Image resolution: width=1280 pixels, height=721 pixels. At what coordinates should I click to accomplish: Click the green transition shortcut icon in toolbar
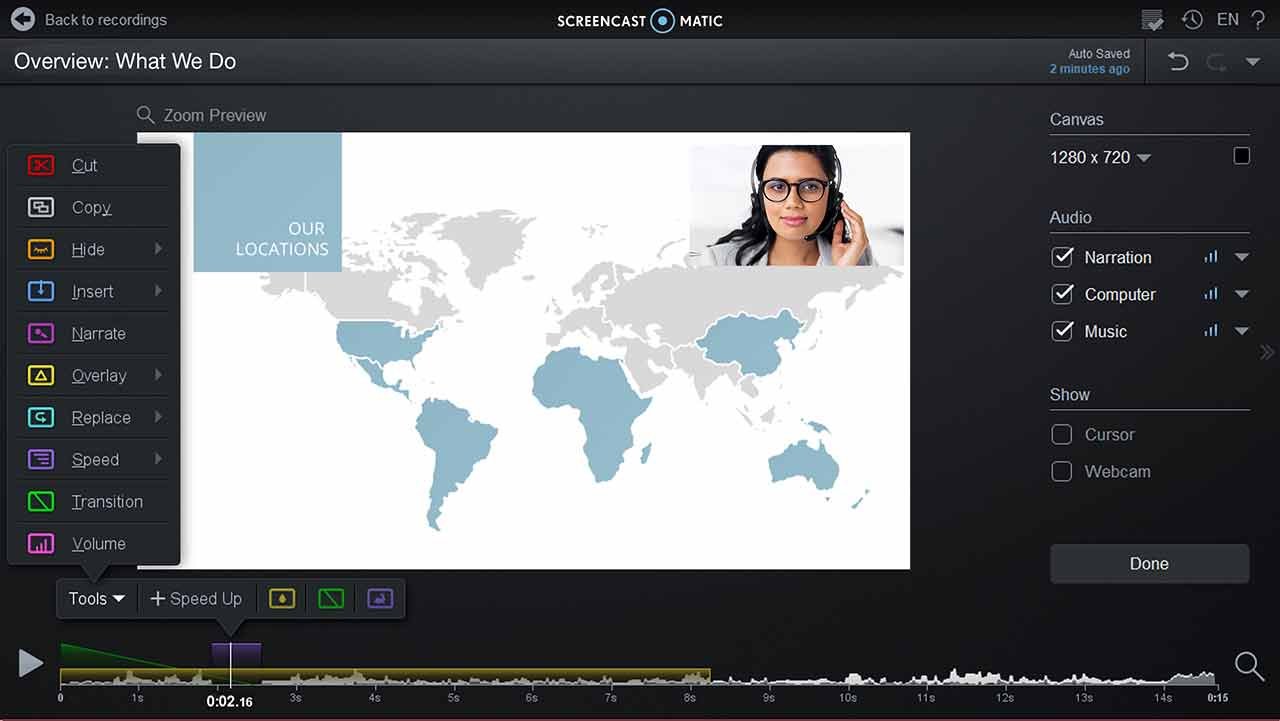(331, 598)
